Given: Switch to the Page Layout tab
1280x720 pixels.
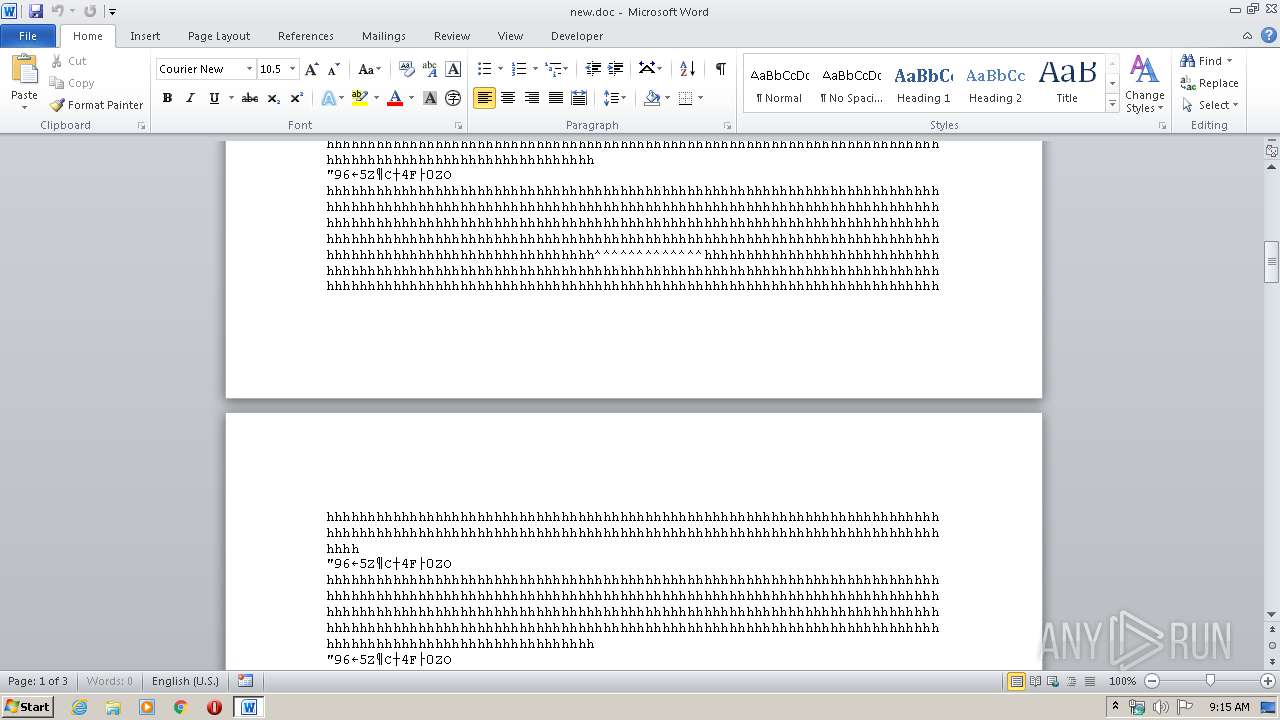Looking at the screenshot, I should pyautogui.click(x=219, y=36).
